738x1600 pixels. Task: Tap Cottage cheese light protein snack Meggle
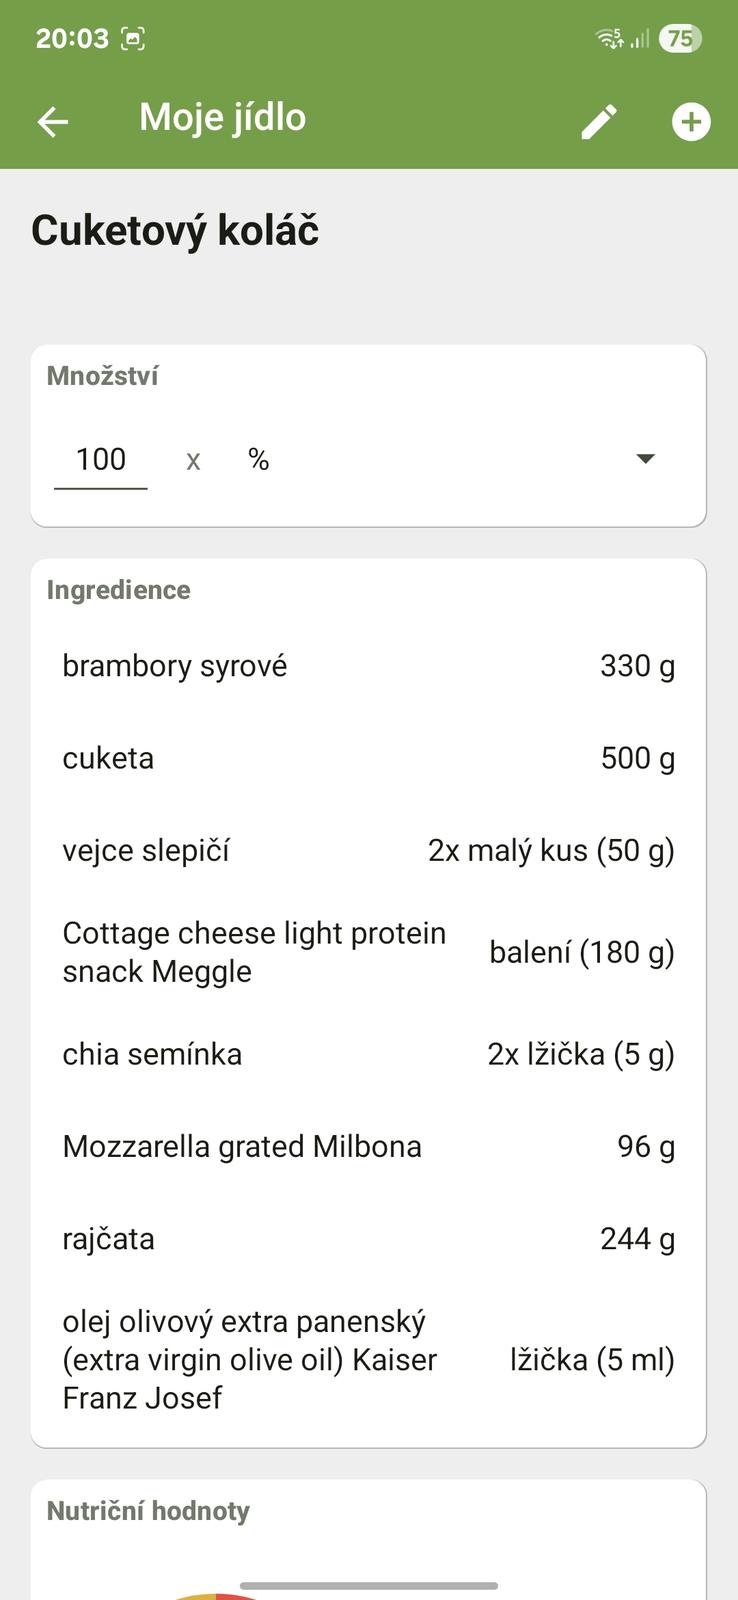[368, 952]
